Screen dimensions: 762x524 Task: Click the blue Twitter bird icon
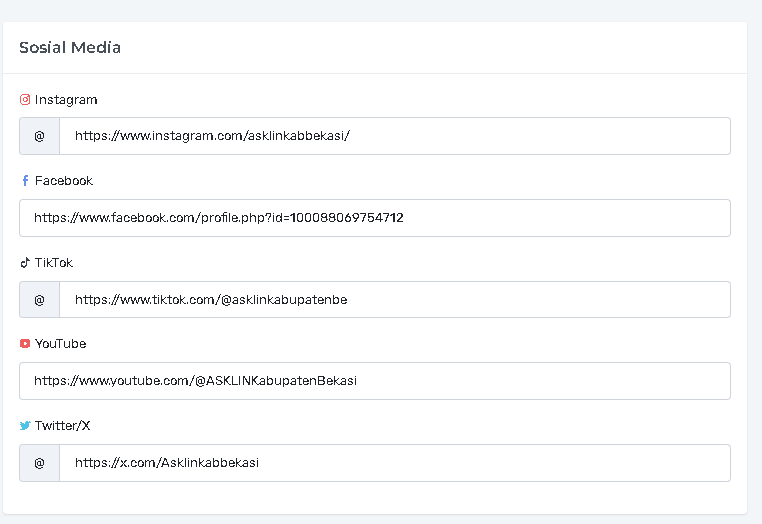(x=25, y=426)
